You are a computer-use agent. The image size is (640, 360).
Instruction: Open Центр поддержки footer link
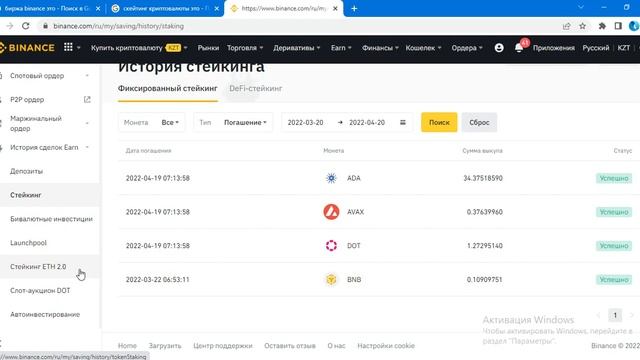click(222, 346)
